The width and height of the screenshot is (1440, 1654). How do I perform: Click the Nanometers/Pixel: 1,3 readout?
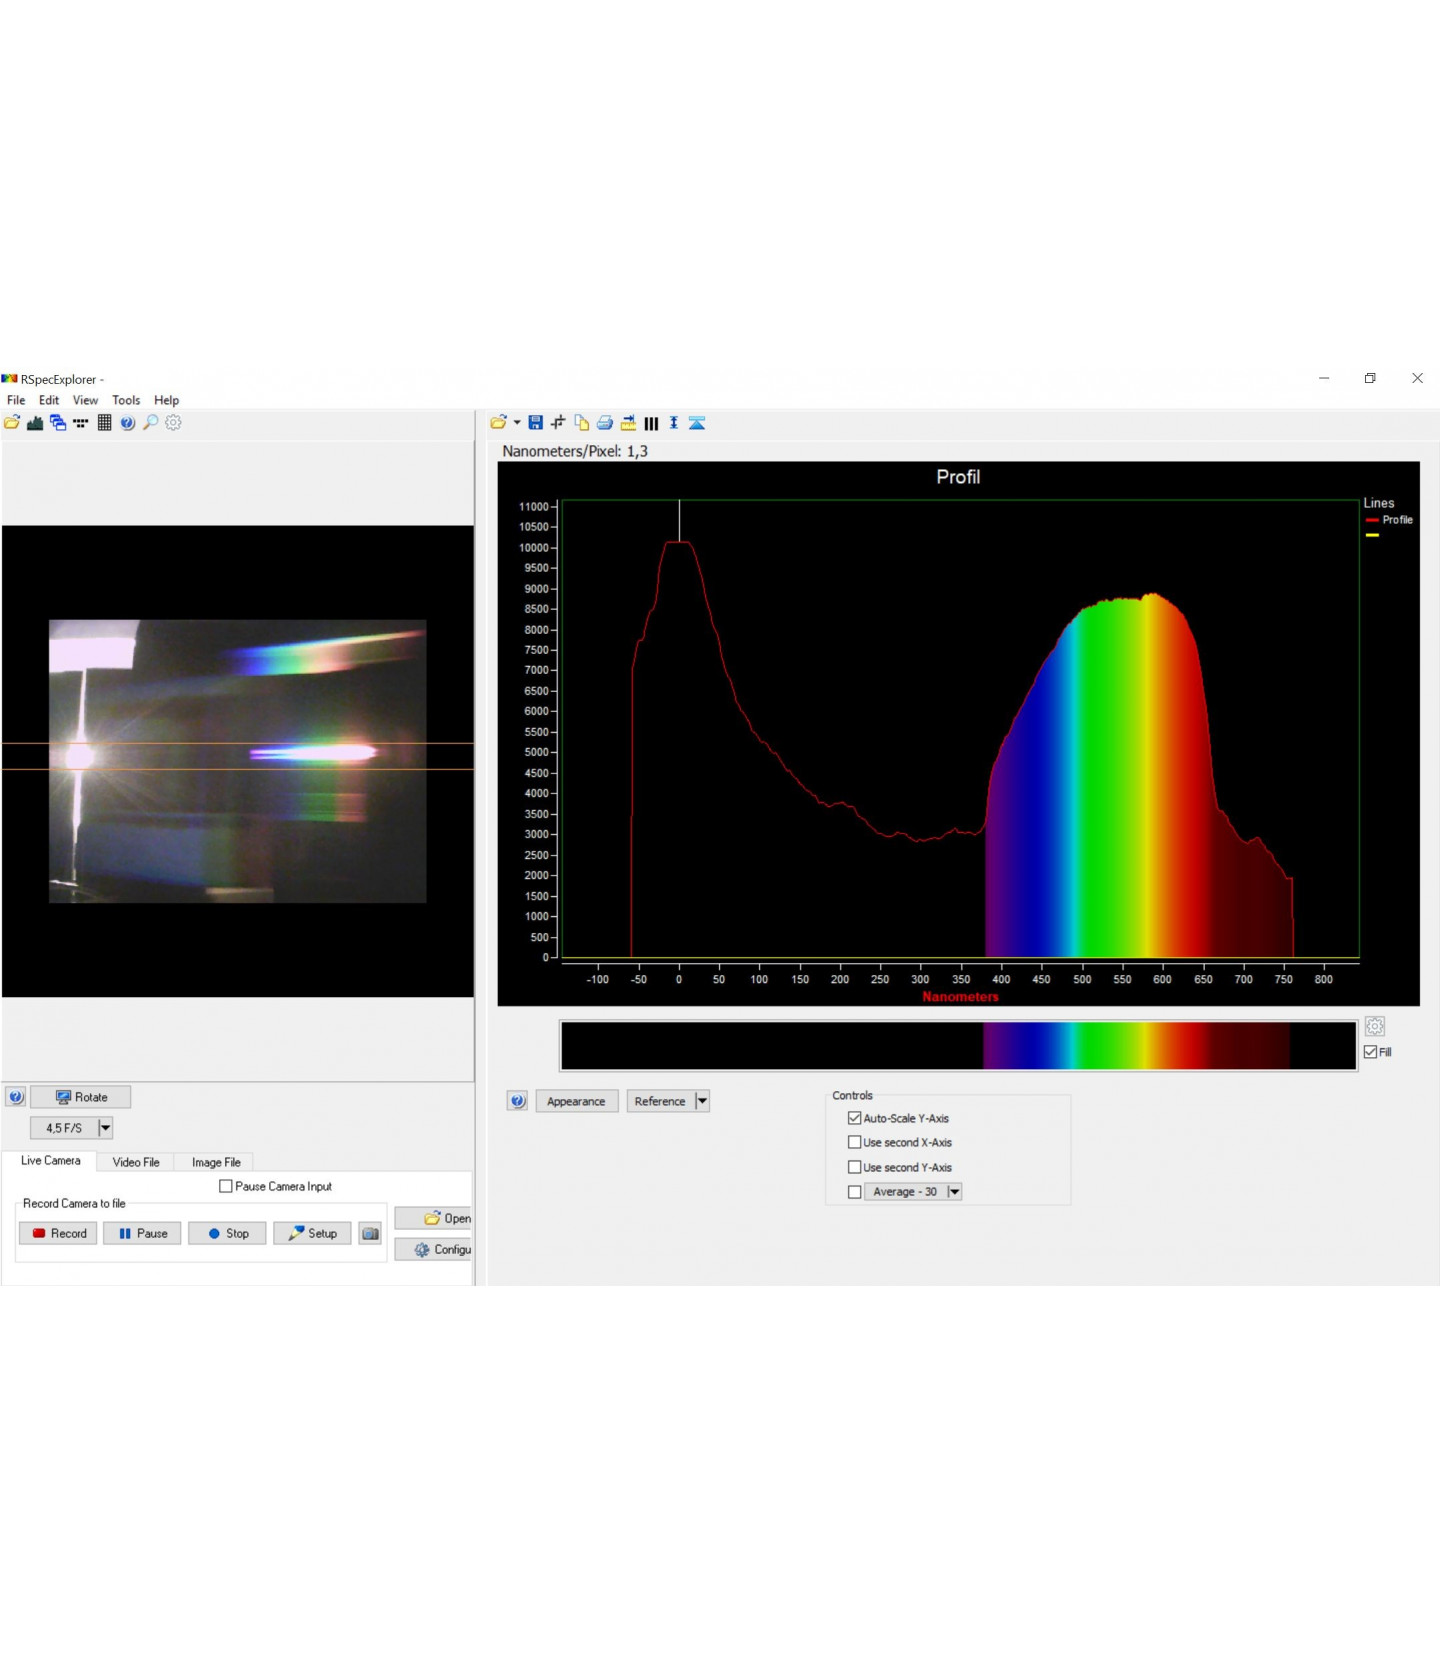(x=575, y=451)
